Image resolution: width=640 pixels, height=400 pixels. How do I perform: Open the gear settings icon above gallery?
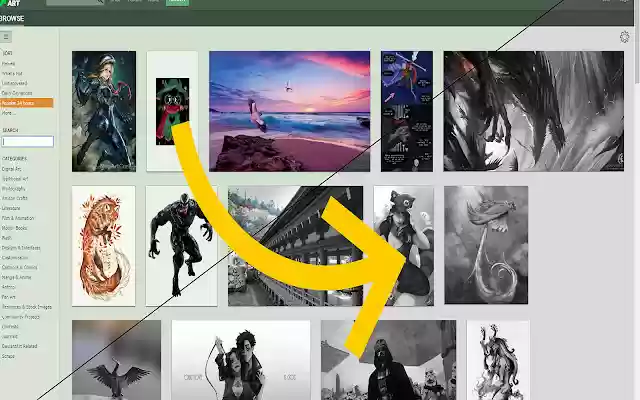coord(624,37)
